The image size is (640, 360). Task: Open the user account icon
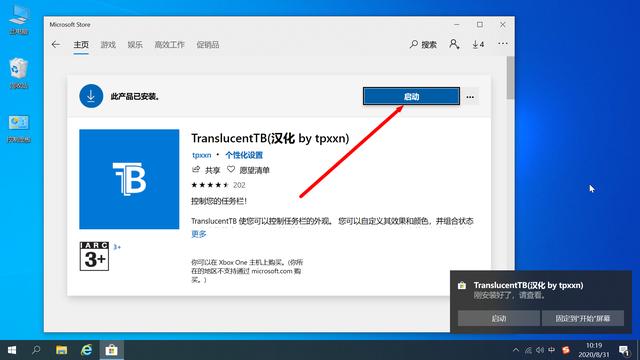(454, 44)
